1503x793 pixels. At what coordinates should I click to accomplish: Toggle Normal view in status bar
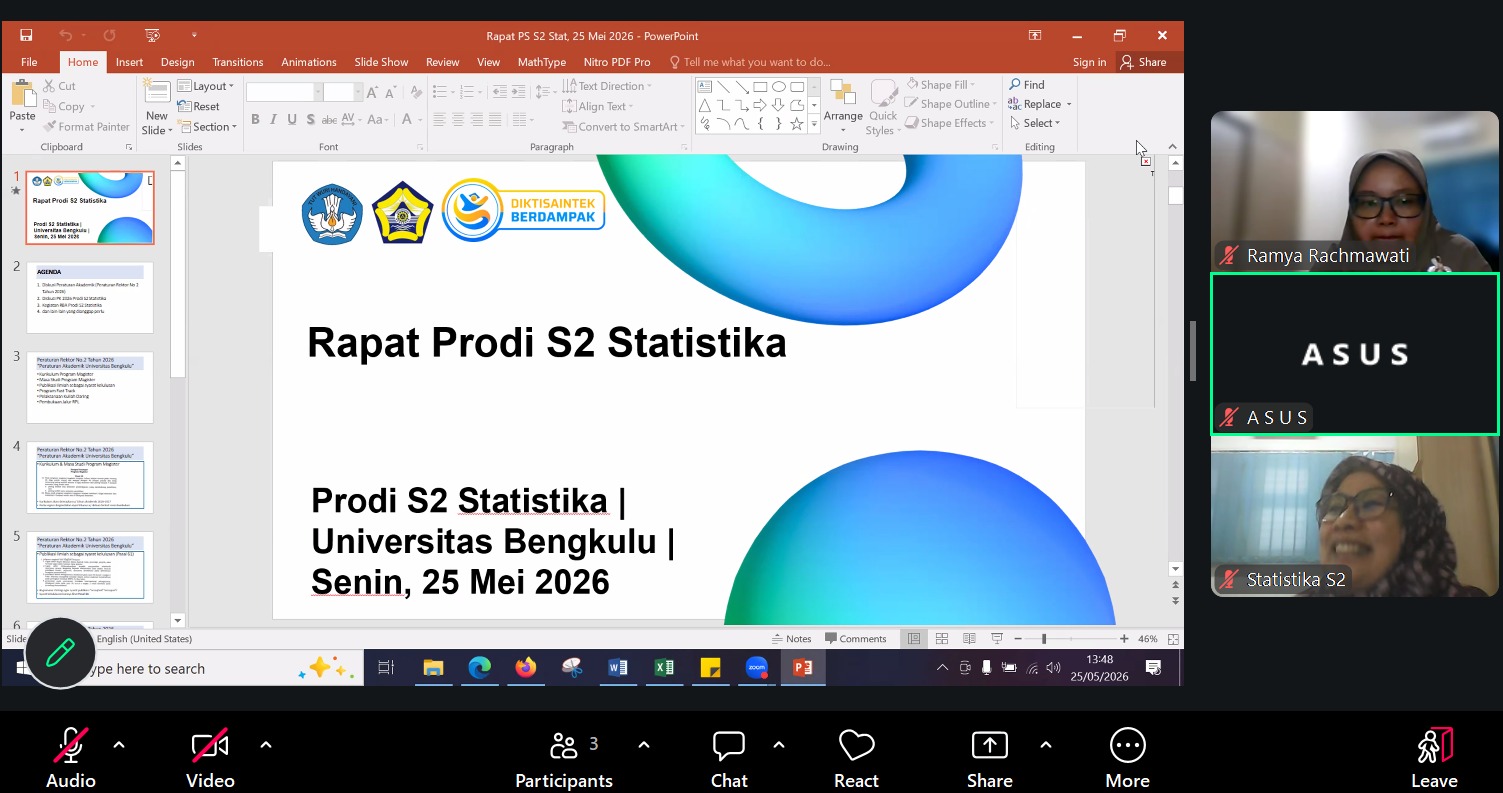[913, 638]
